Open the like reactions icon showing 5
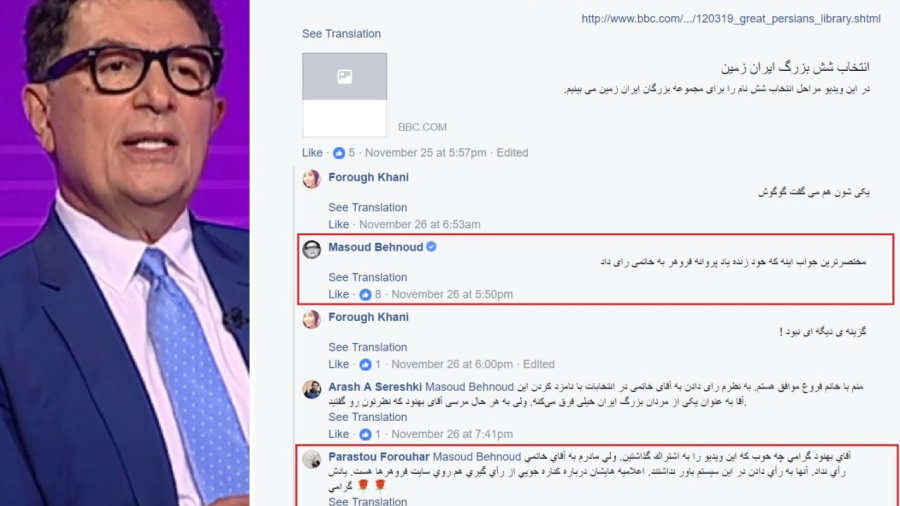The width and height of the screenshot is (900, 506). pyautogui.click(x=339, y=153)
